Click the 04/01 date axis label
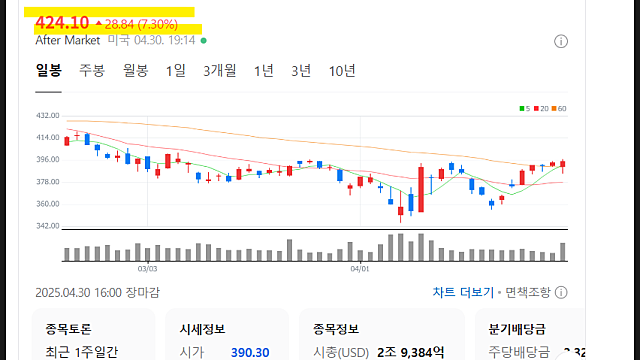 point(360,269)
